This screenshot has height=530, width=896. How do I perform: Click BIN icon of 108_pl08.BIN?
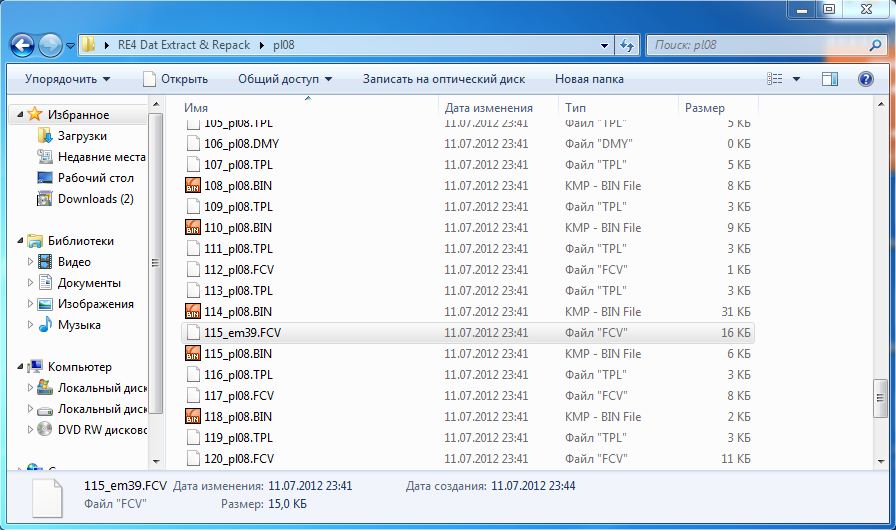(x=193, y=186)
